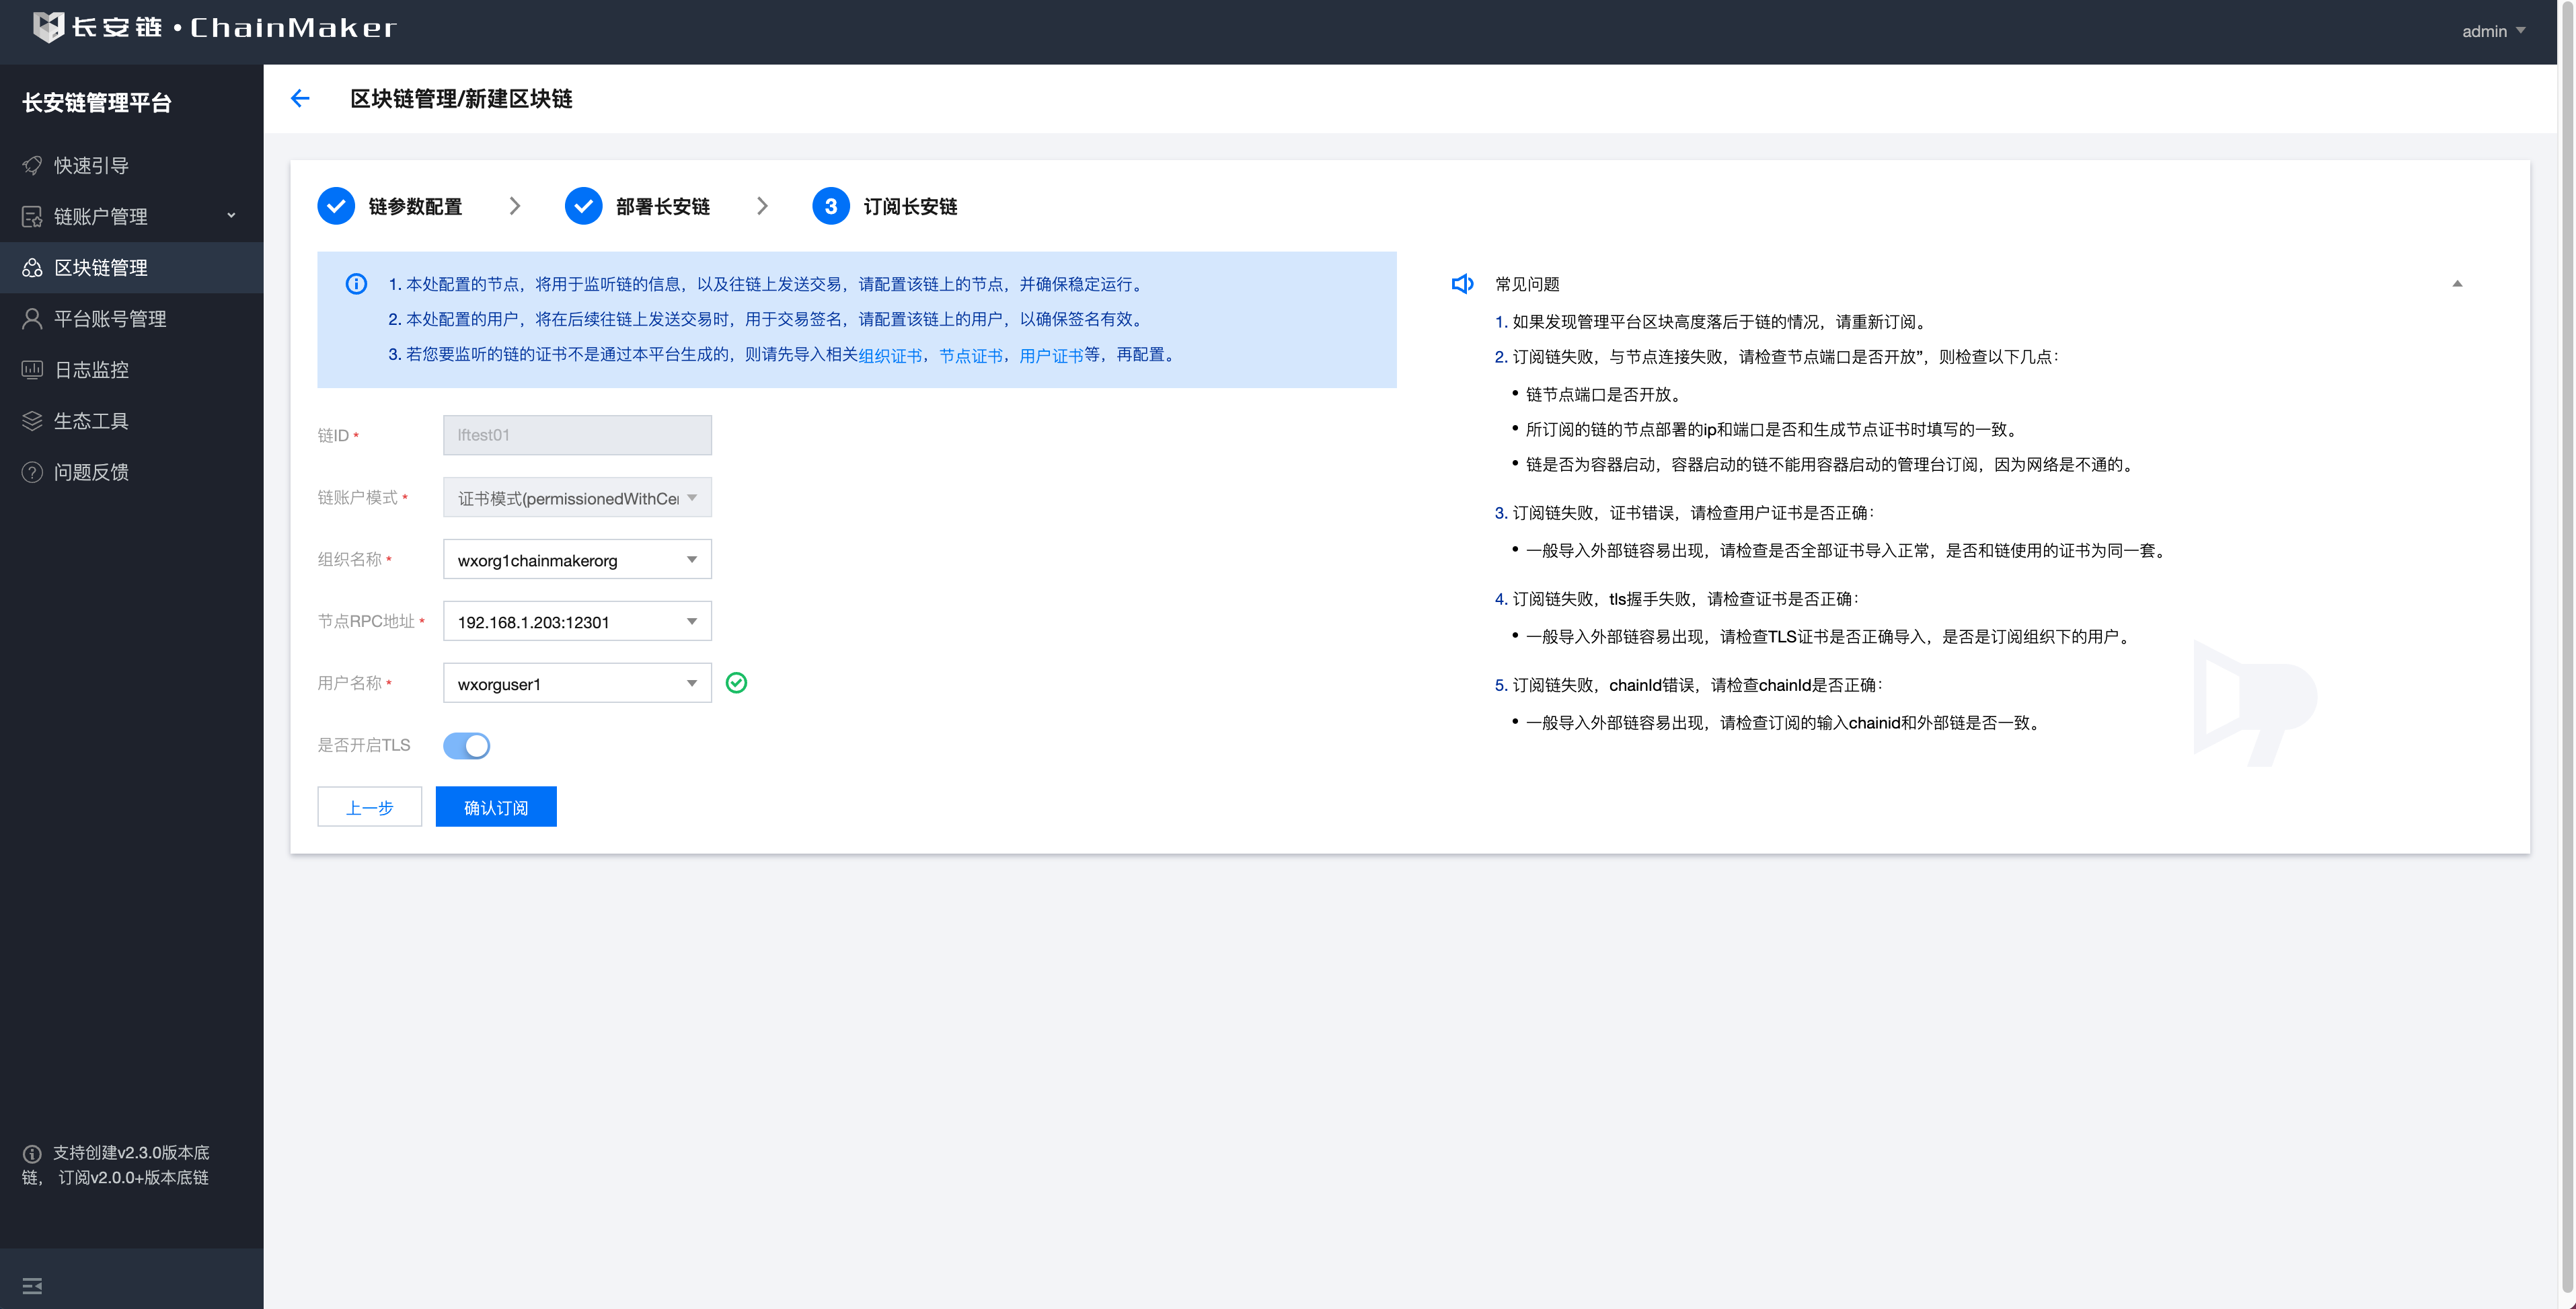The height and width of the screenshot is (1309, 2576).
Task: Toggle the 是否开启TLS switch
Action: tap(466, 746)
